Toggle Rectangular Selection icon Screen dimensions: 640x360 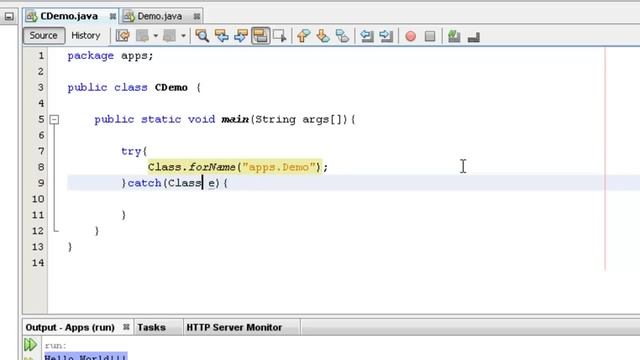280,36
